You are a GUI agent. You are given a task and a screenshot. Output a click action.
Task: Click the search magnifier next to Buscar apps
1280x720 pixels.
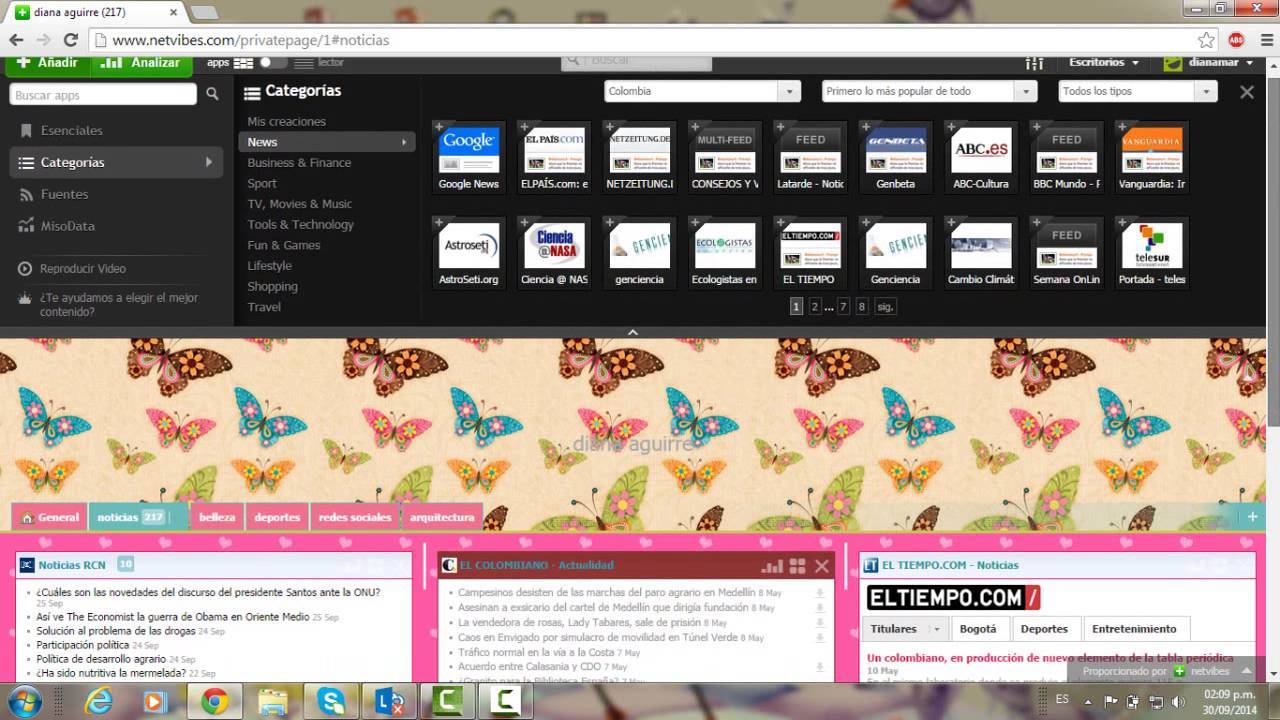[212, 94]
